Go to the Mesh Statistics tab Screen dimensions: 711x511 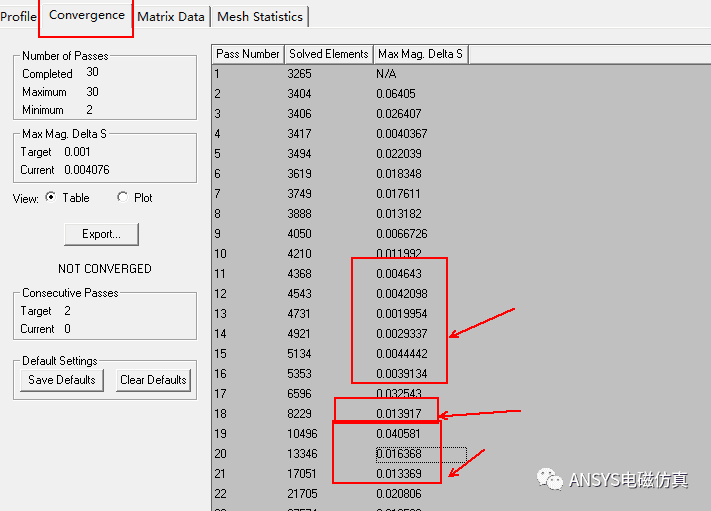point(259,16)
